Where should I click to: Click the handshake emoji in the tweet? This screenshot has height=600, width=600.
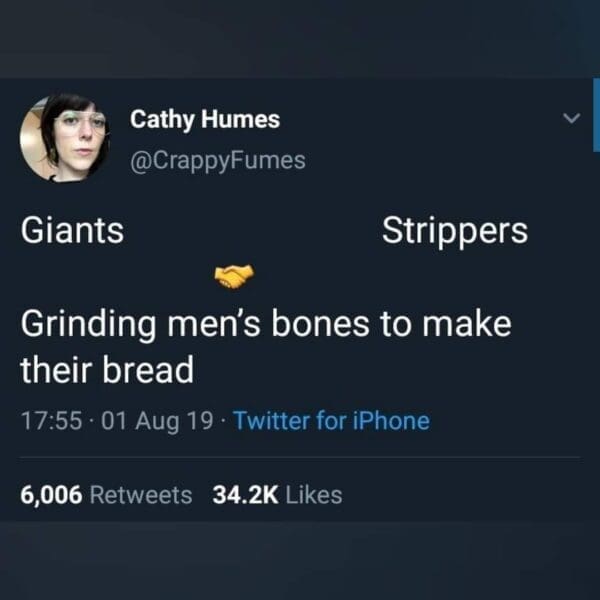(x=234, y=276)
